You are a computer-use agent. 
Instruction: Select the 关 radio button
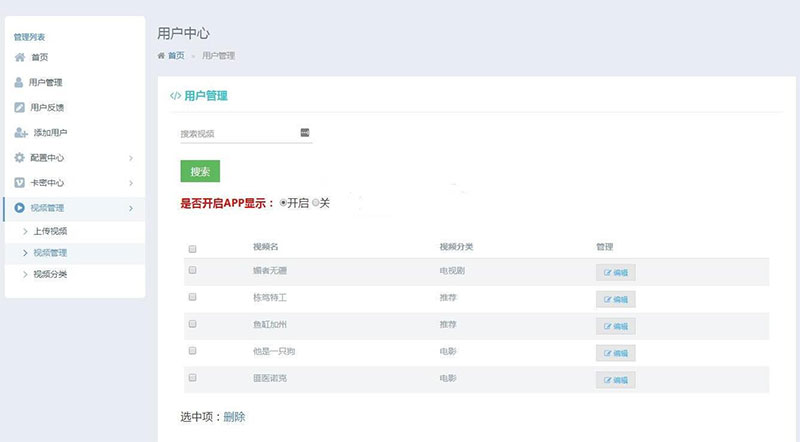[315, 202]
